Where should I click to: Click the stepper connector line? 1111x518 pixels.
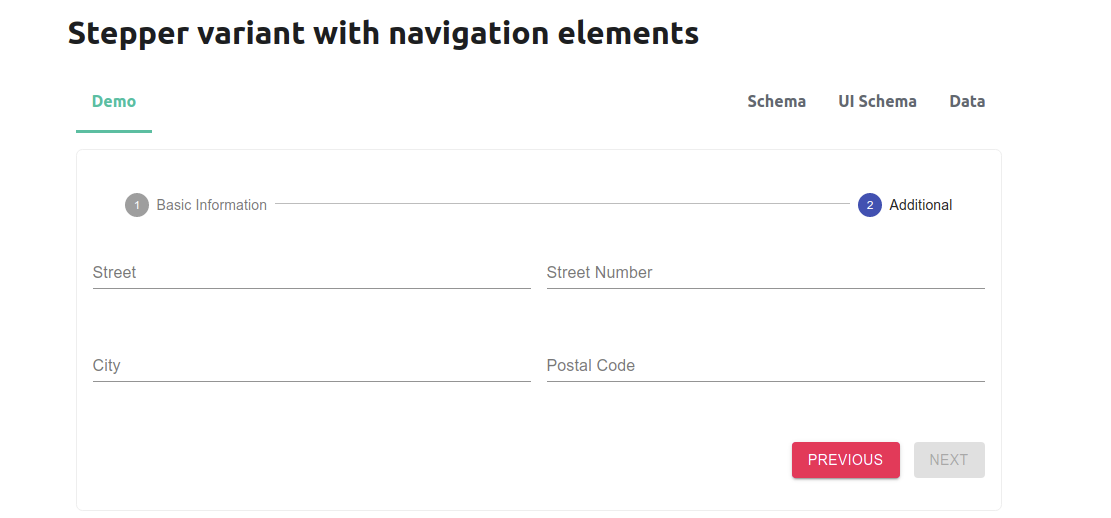[x=563, y=203]
